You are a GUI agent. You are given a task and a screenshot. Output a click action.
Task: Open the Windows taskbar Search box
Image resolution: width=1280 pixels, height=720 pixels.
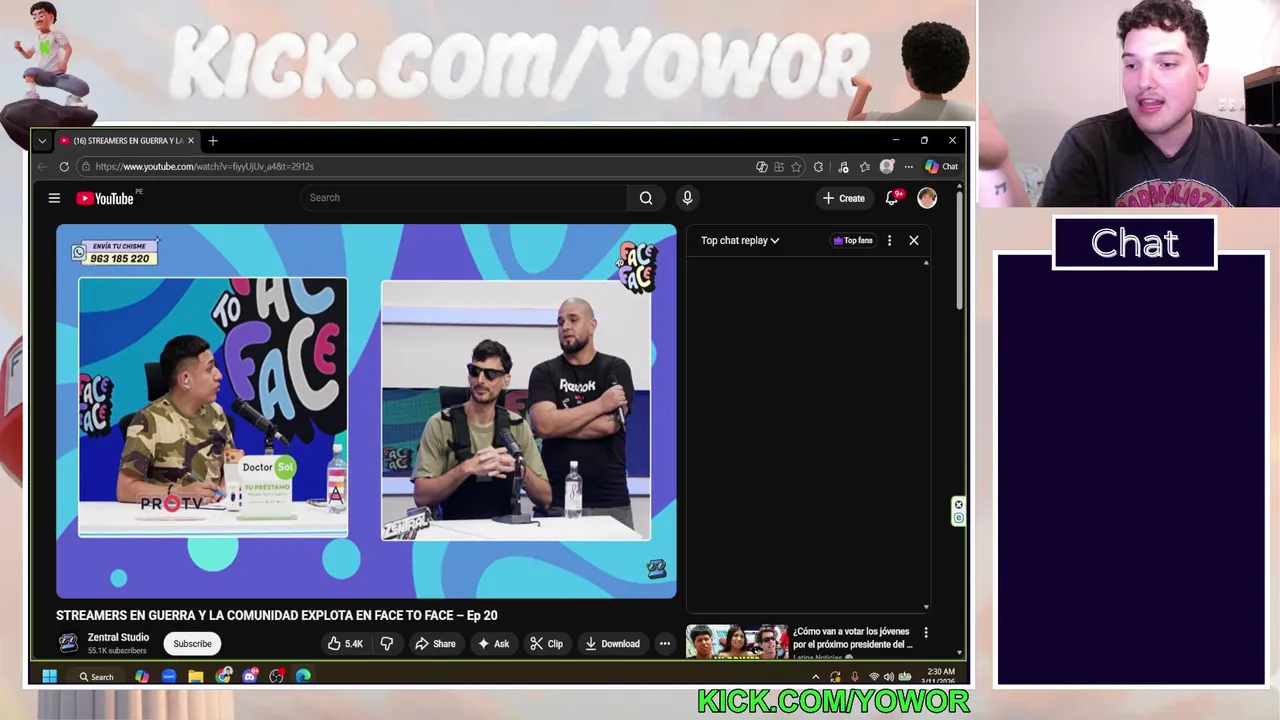pyautogui.click(x=97, y=677)
